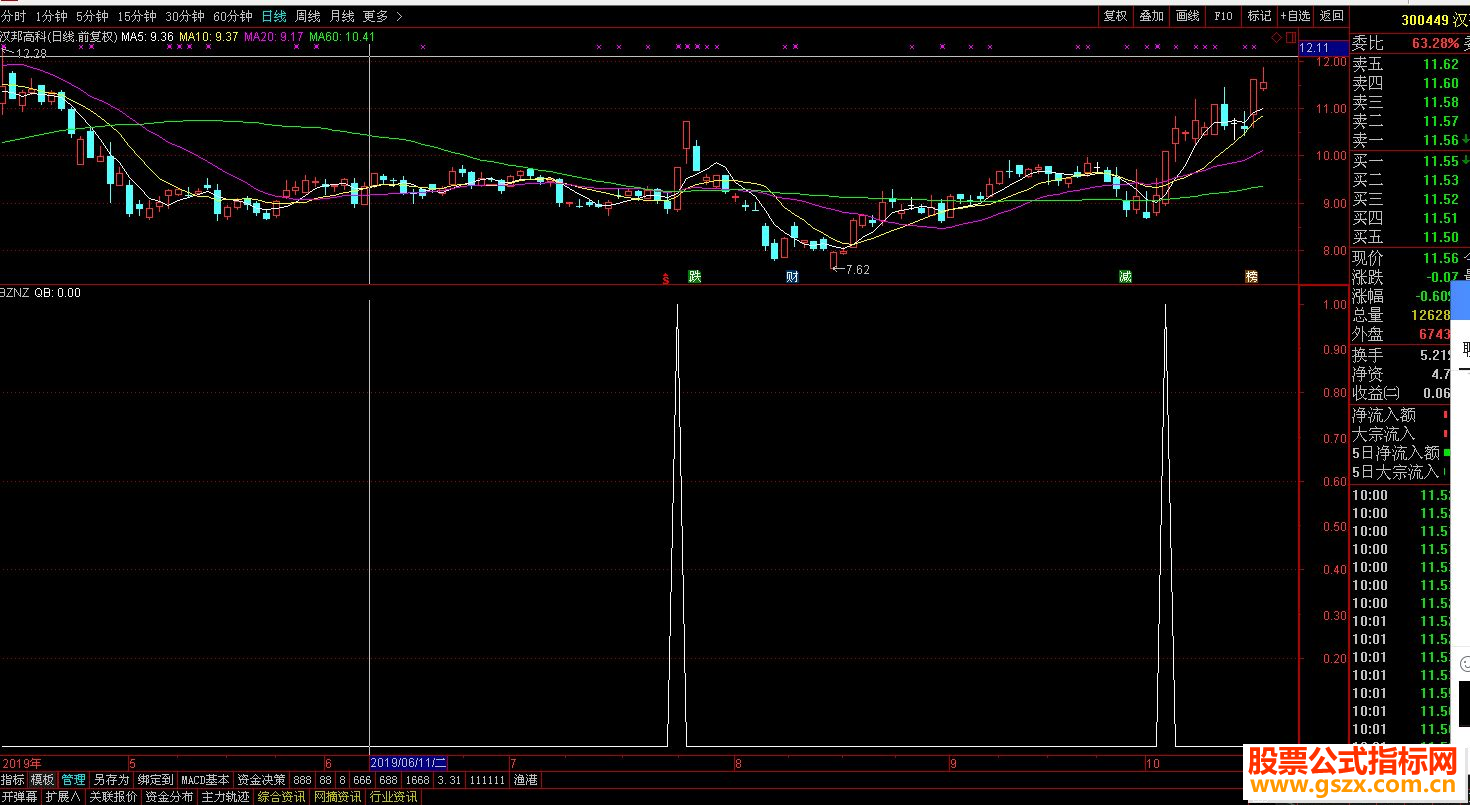Select the 30分钟 chart period
Image resolution: width=1470 pixels, height=805 pixels.
[184, 16]
